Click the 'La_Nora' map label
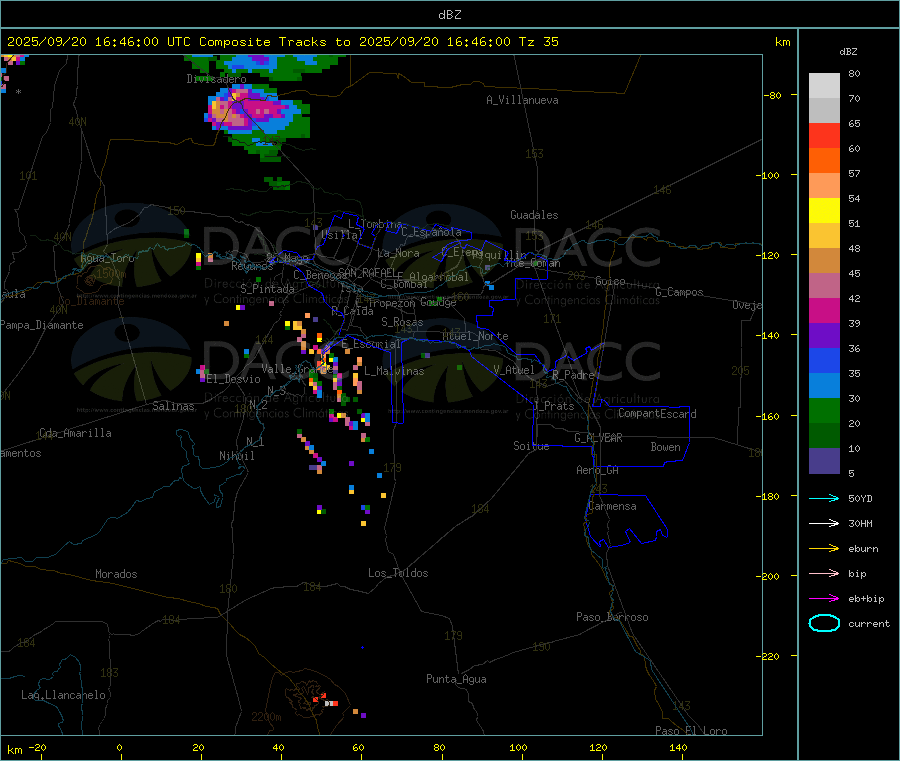900x761 pixels. click(398, 253)
